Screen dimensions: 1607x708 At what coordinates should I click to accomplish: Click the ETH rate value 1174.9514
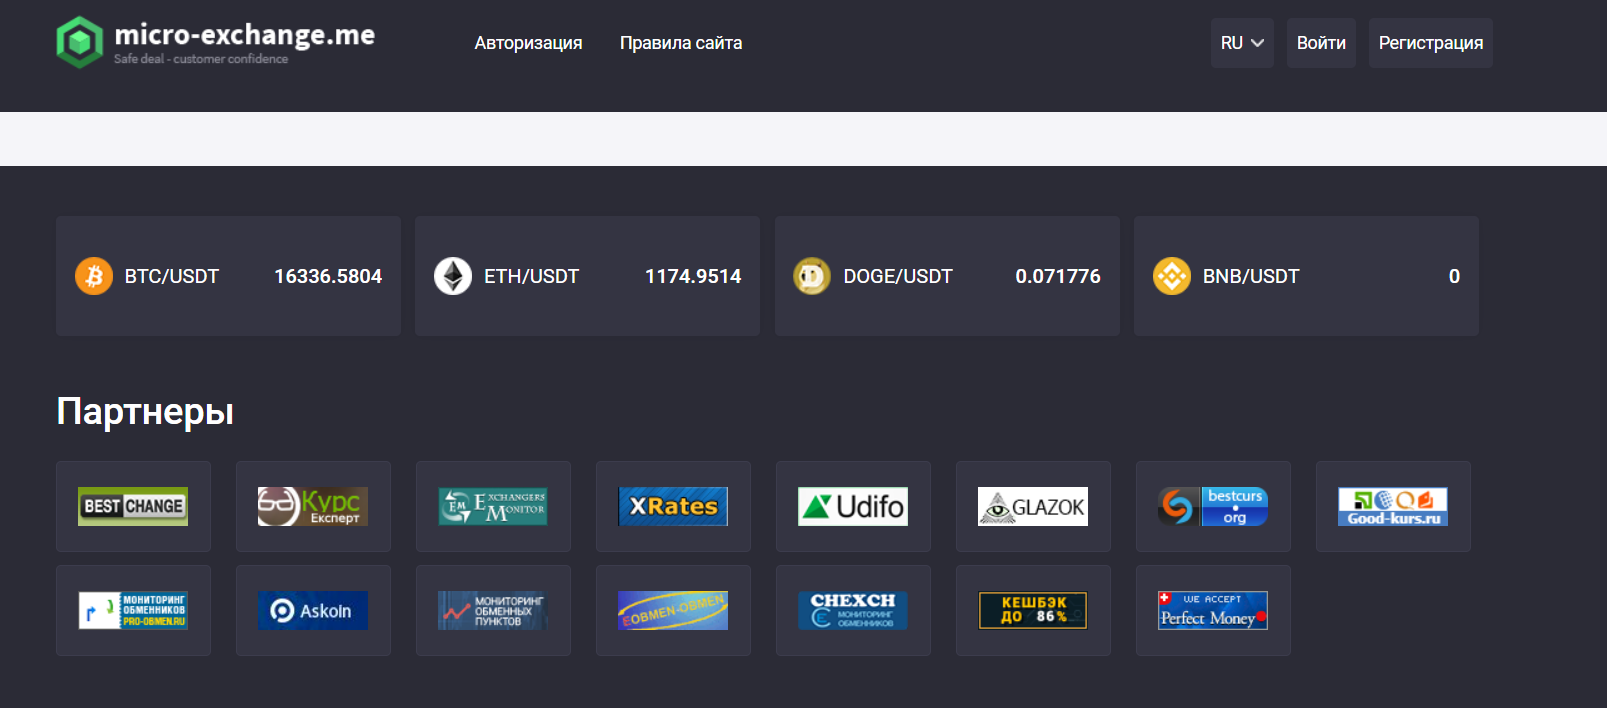click(x=693, y=276)
